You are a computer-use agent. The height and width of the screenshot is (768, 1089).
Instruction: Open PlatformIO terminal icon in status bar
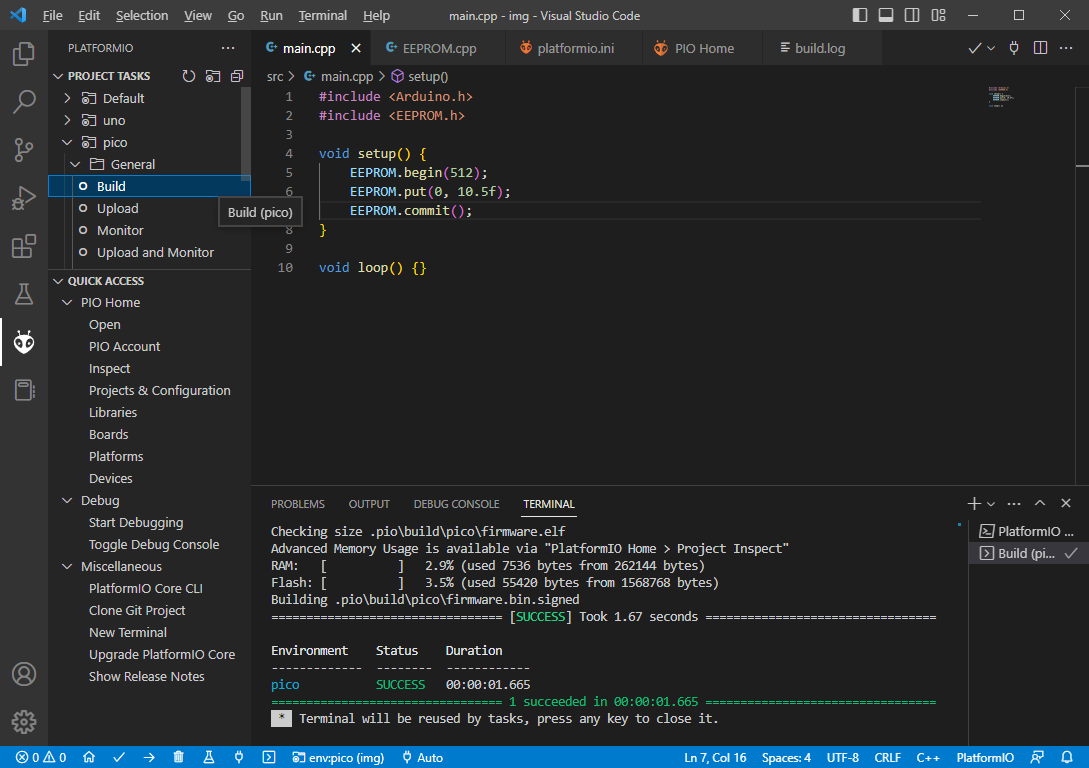point(269,758)
